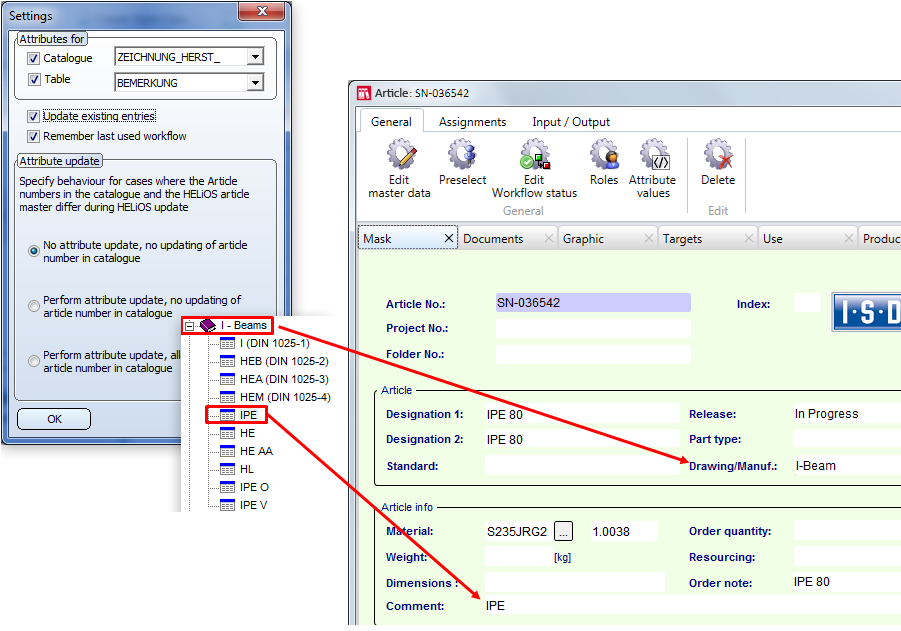Select the third Perform attribute update radio

[34, 361]
